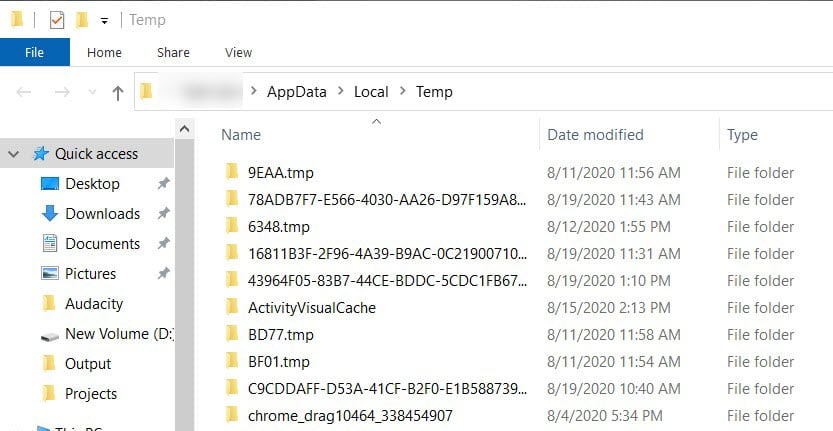Open the File menu tab
The image size is (833, 431).
tap(35, 52)
